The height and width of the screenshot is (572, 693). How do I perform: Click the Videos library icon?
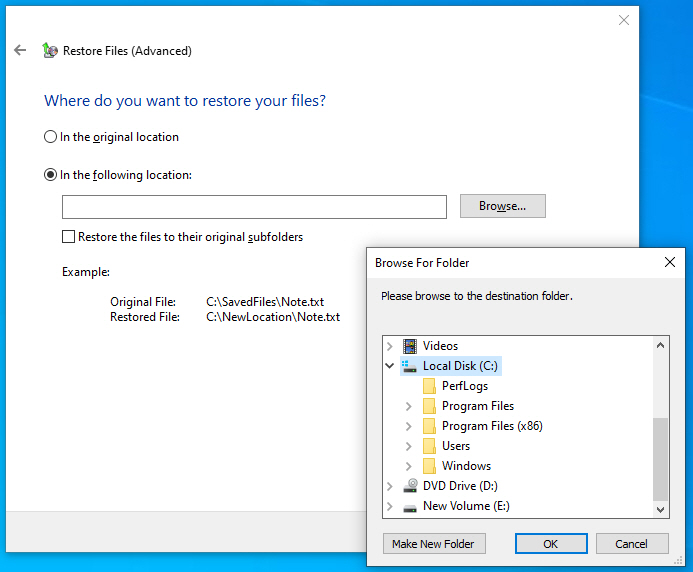tap(410, 346)
